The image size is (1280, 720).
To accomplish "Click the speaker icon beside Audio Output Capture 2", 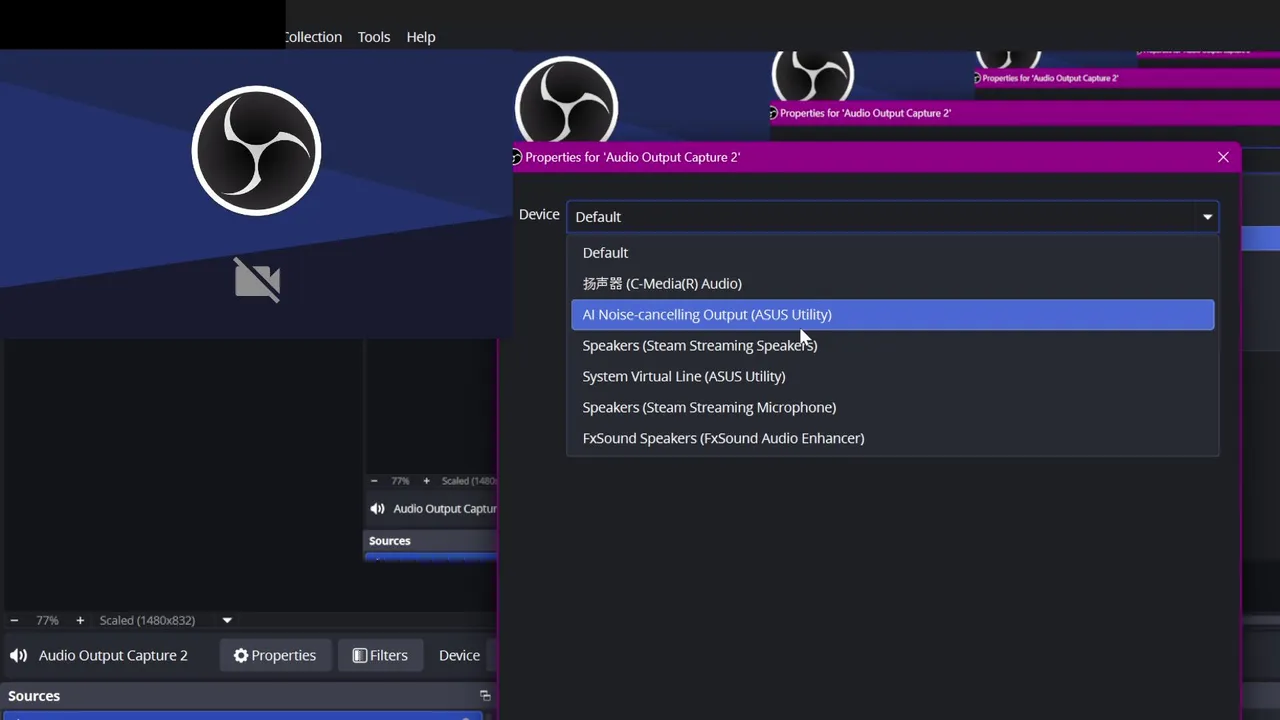I will coord(18,656).
